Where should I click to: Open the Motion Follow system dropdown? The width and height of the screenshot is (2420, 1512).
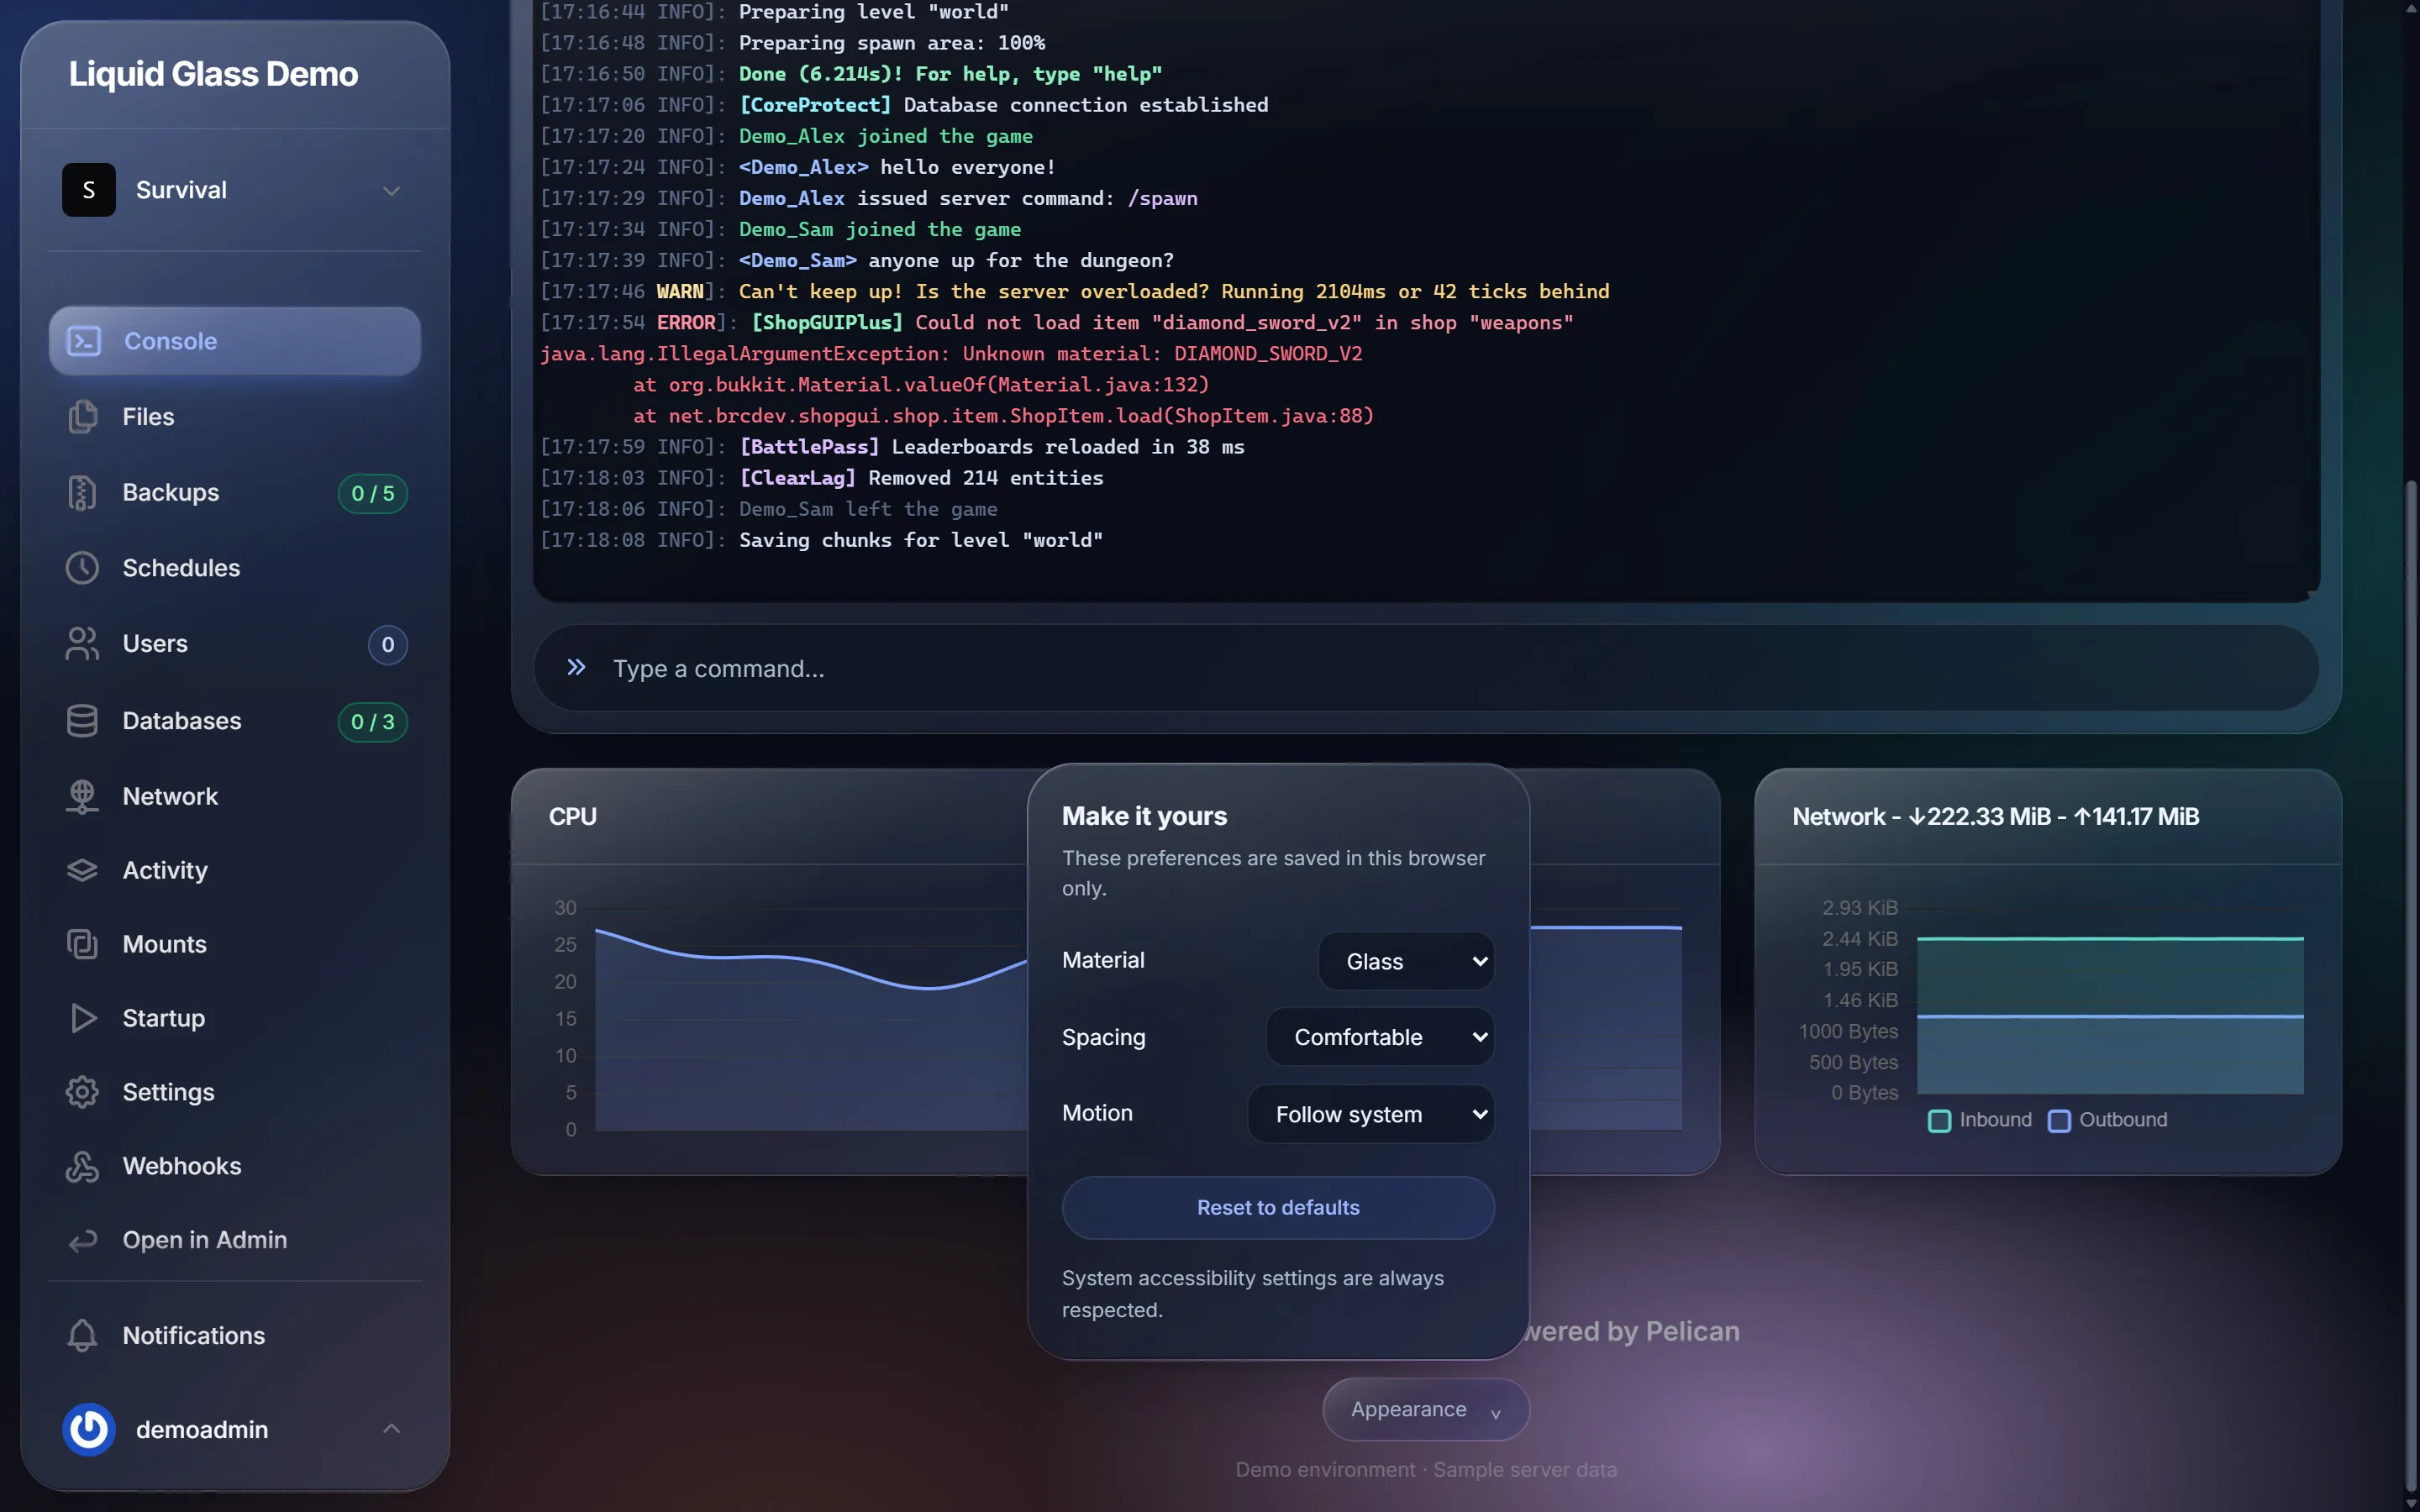tap(1371, 1114)
